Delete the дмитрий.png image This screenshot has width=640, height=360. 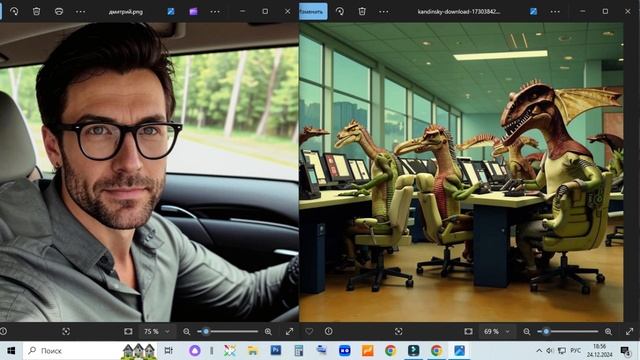(36, 11)
